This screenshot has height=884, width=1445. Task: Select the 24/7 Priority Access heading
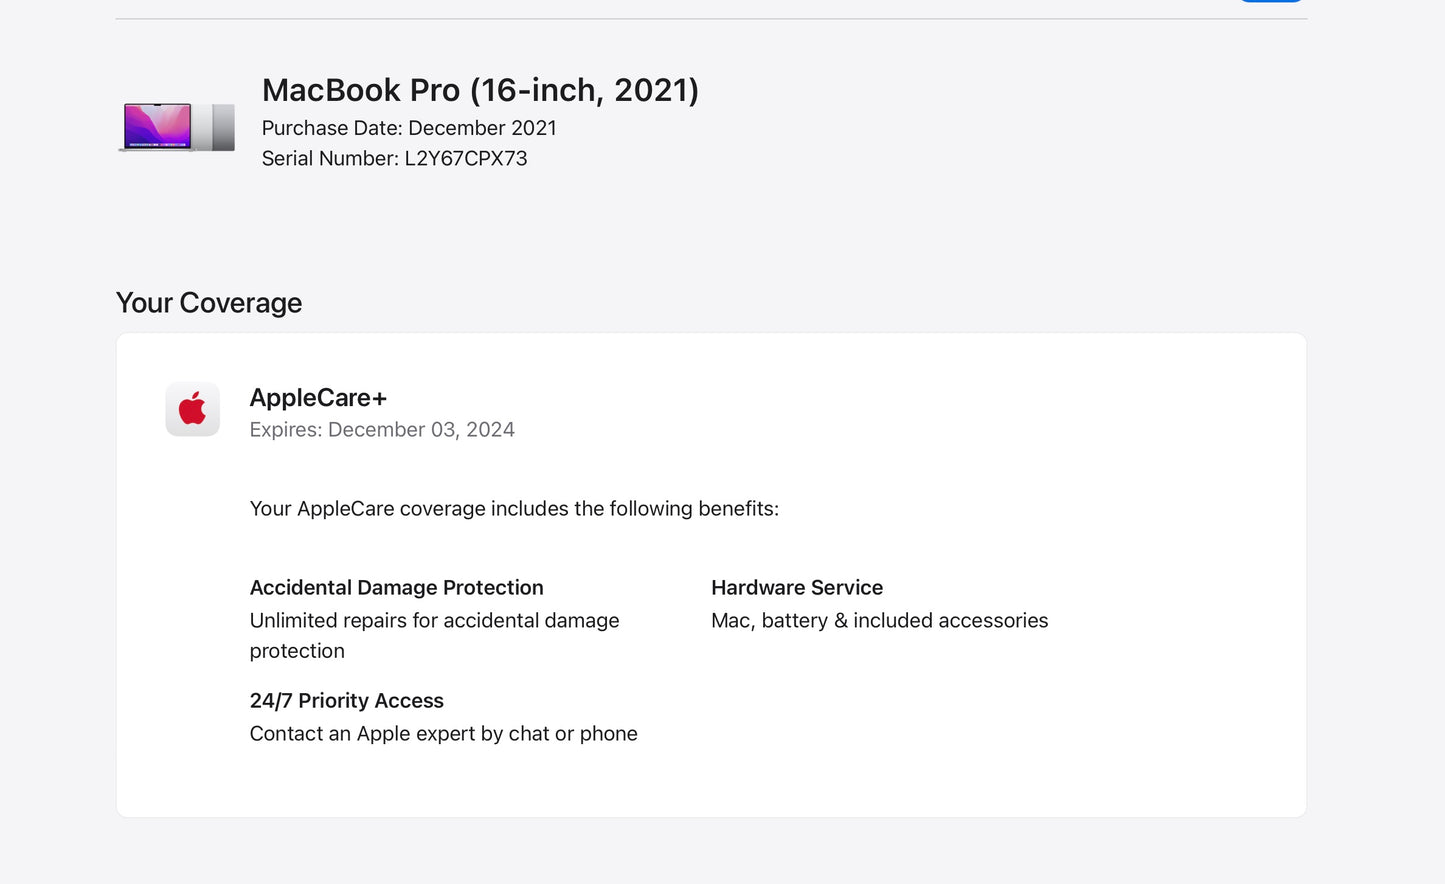(346, 701)
